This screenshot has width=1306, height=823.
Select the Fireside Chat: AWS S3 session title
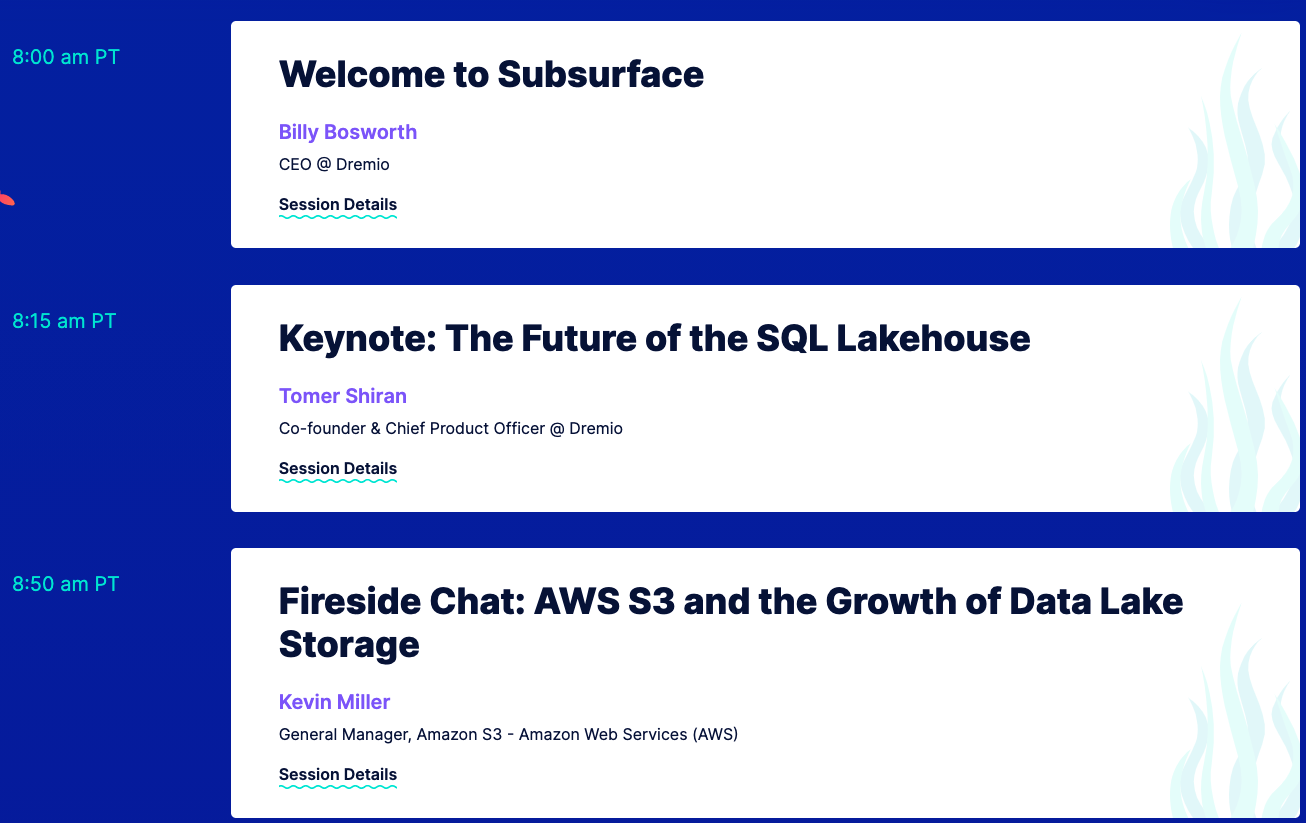[731, 623]
